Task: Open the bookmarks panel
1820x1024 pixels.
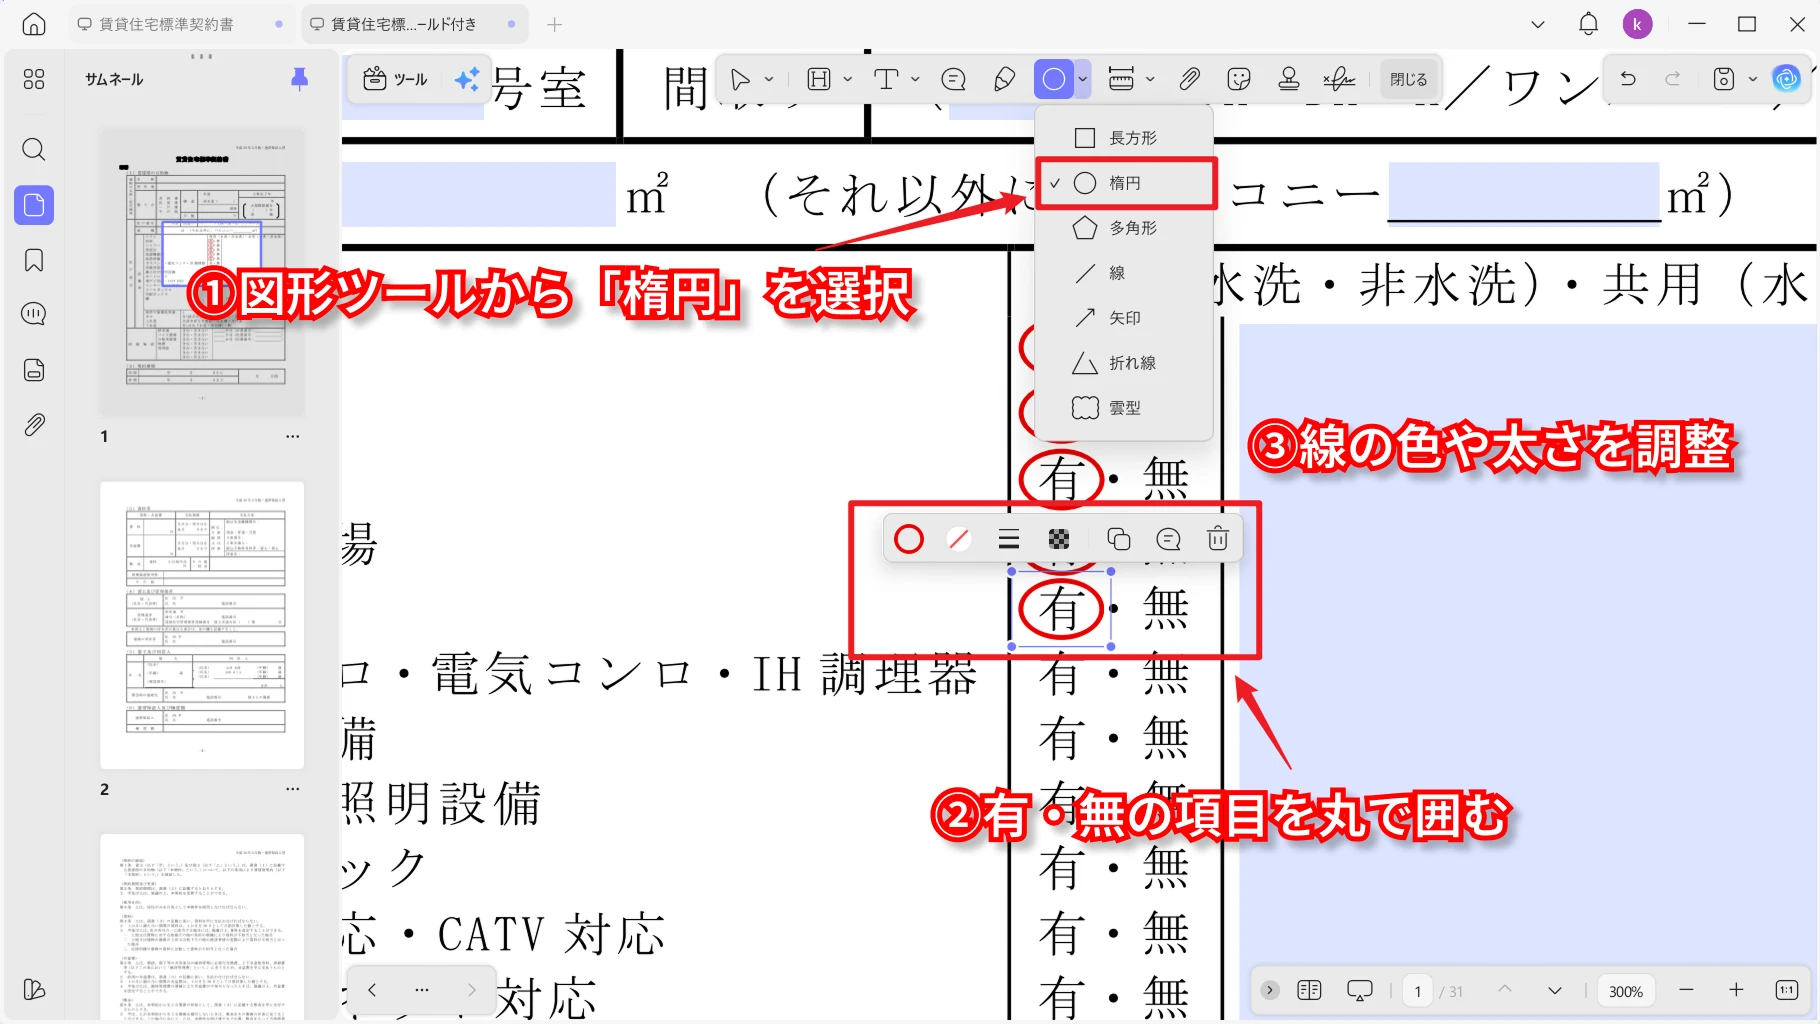Action: [34, 260]
